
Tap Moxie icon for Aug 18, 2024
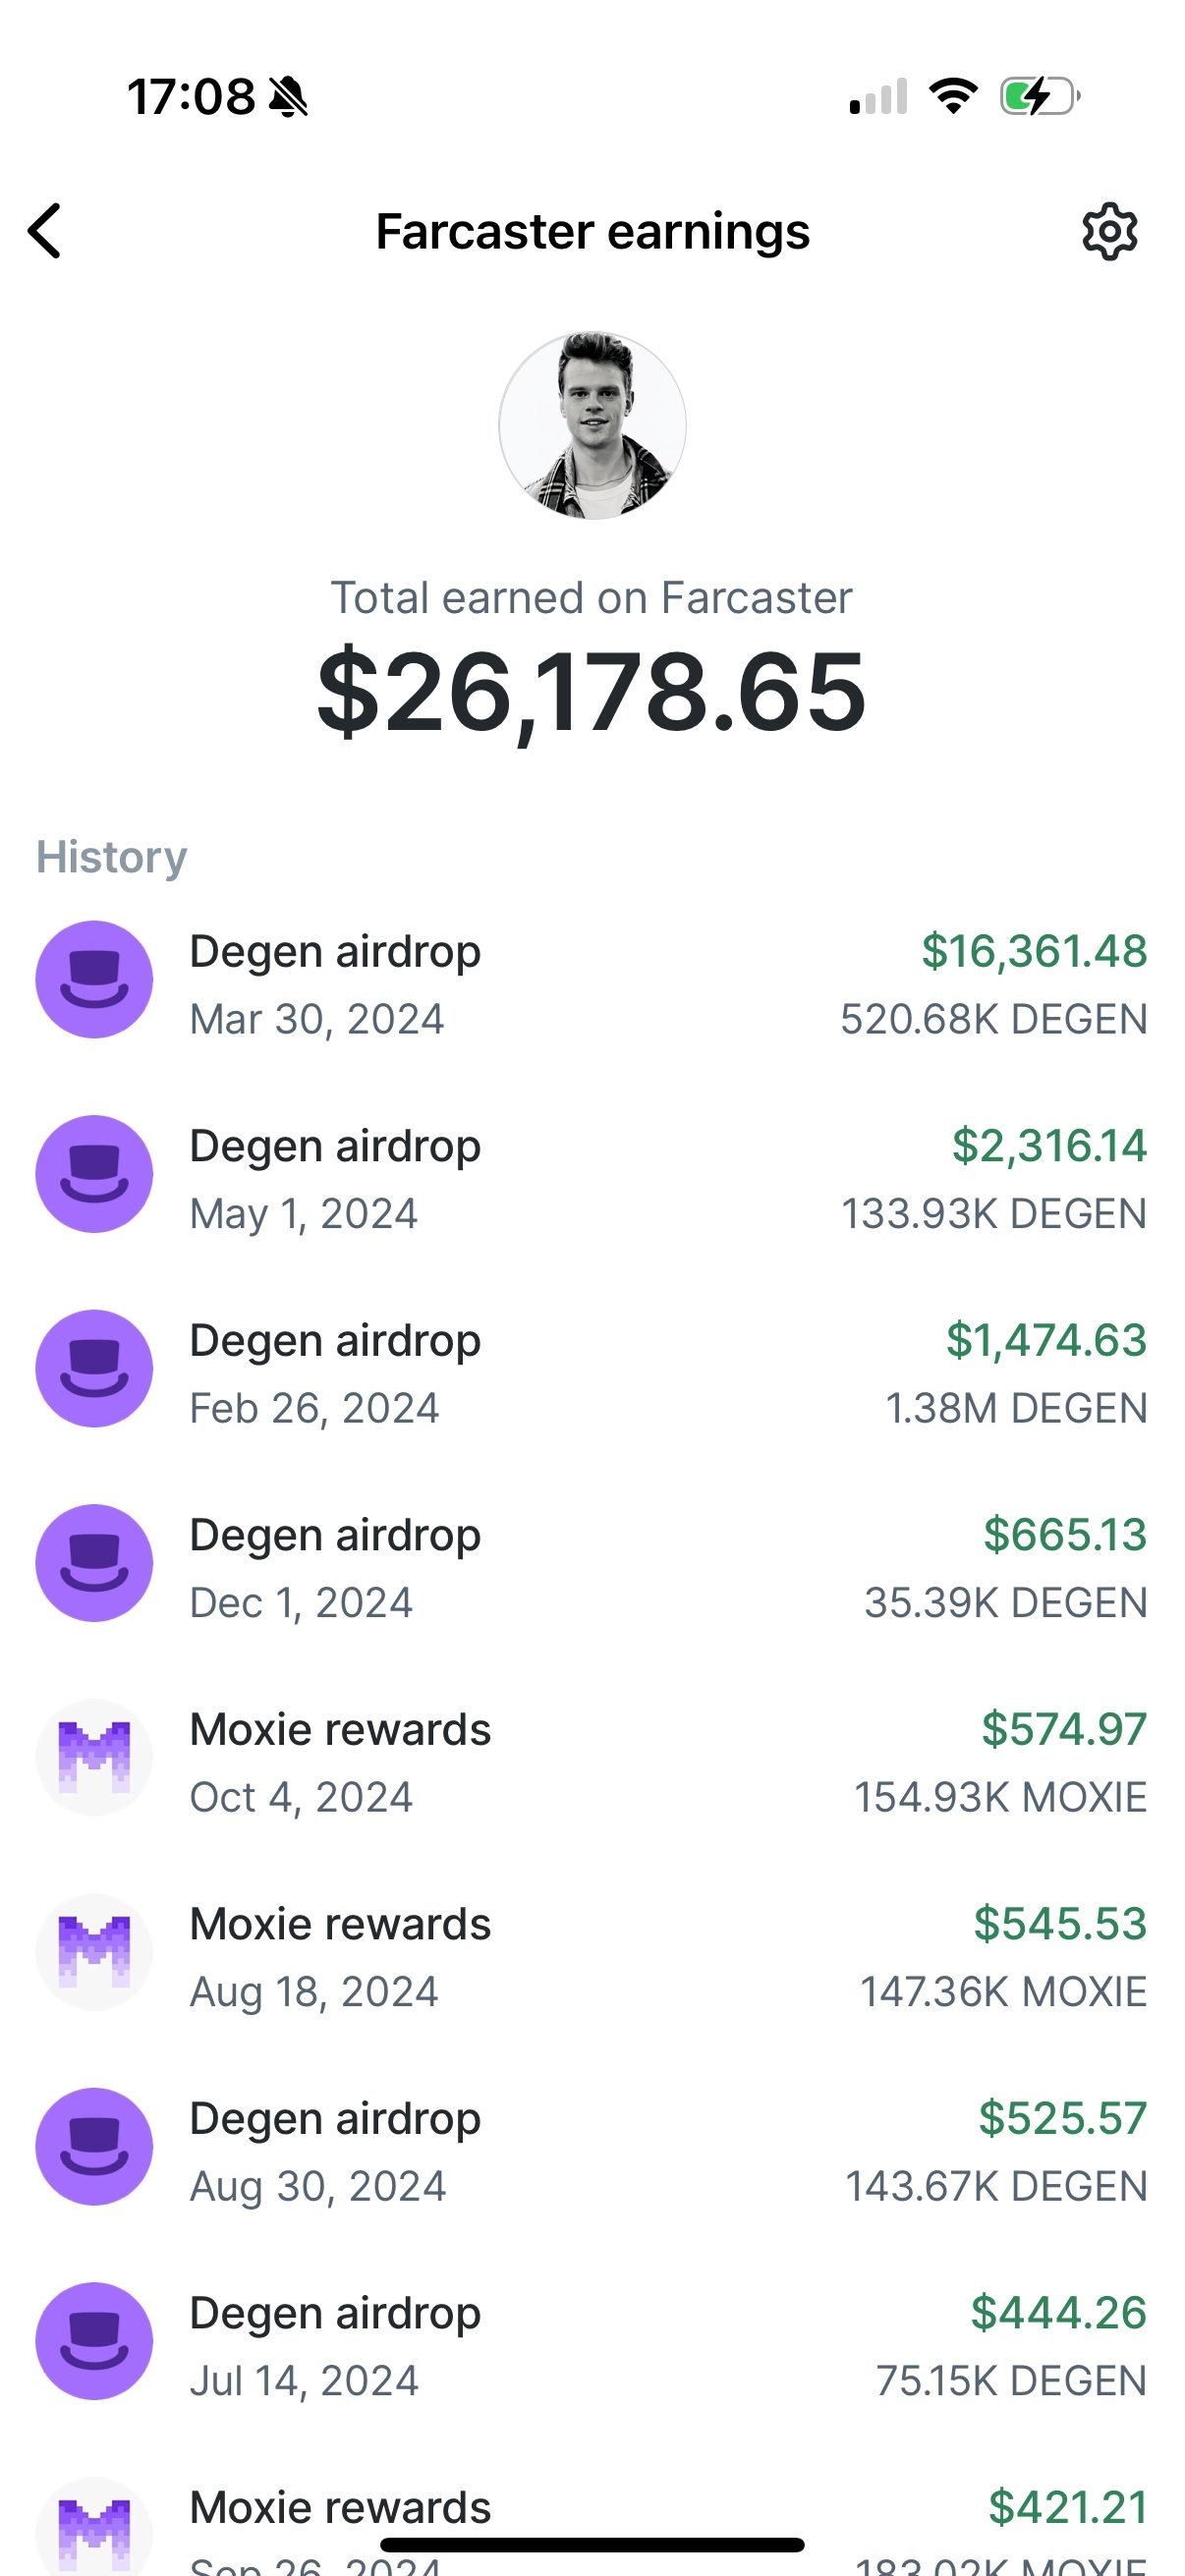(94, 1952)
